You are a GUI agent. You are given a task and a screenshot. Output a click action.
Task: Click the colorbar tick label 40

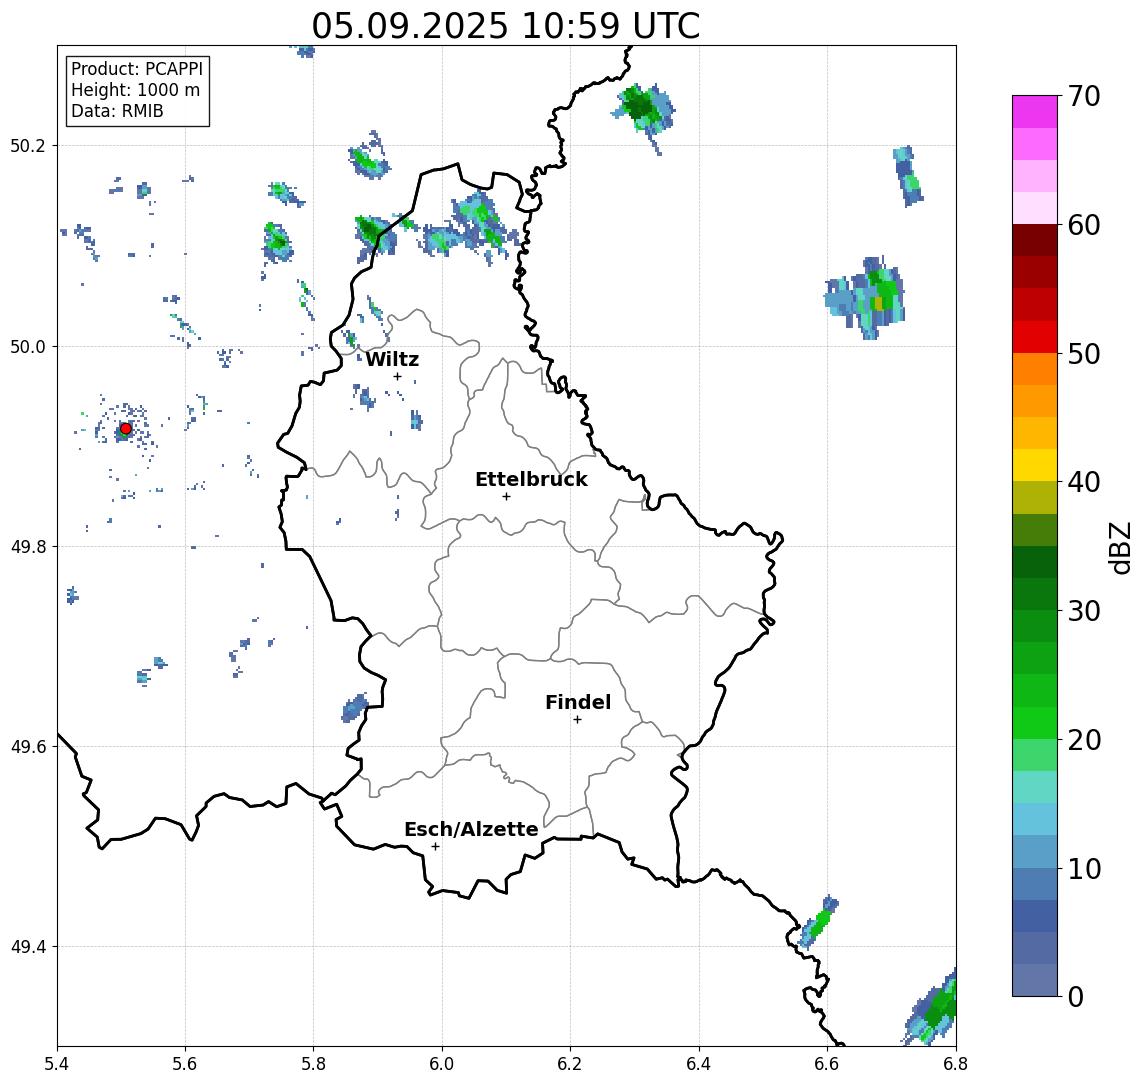pyautogui.click(x=1084, y=482)
